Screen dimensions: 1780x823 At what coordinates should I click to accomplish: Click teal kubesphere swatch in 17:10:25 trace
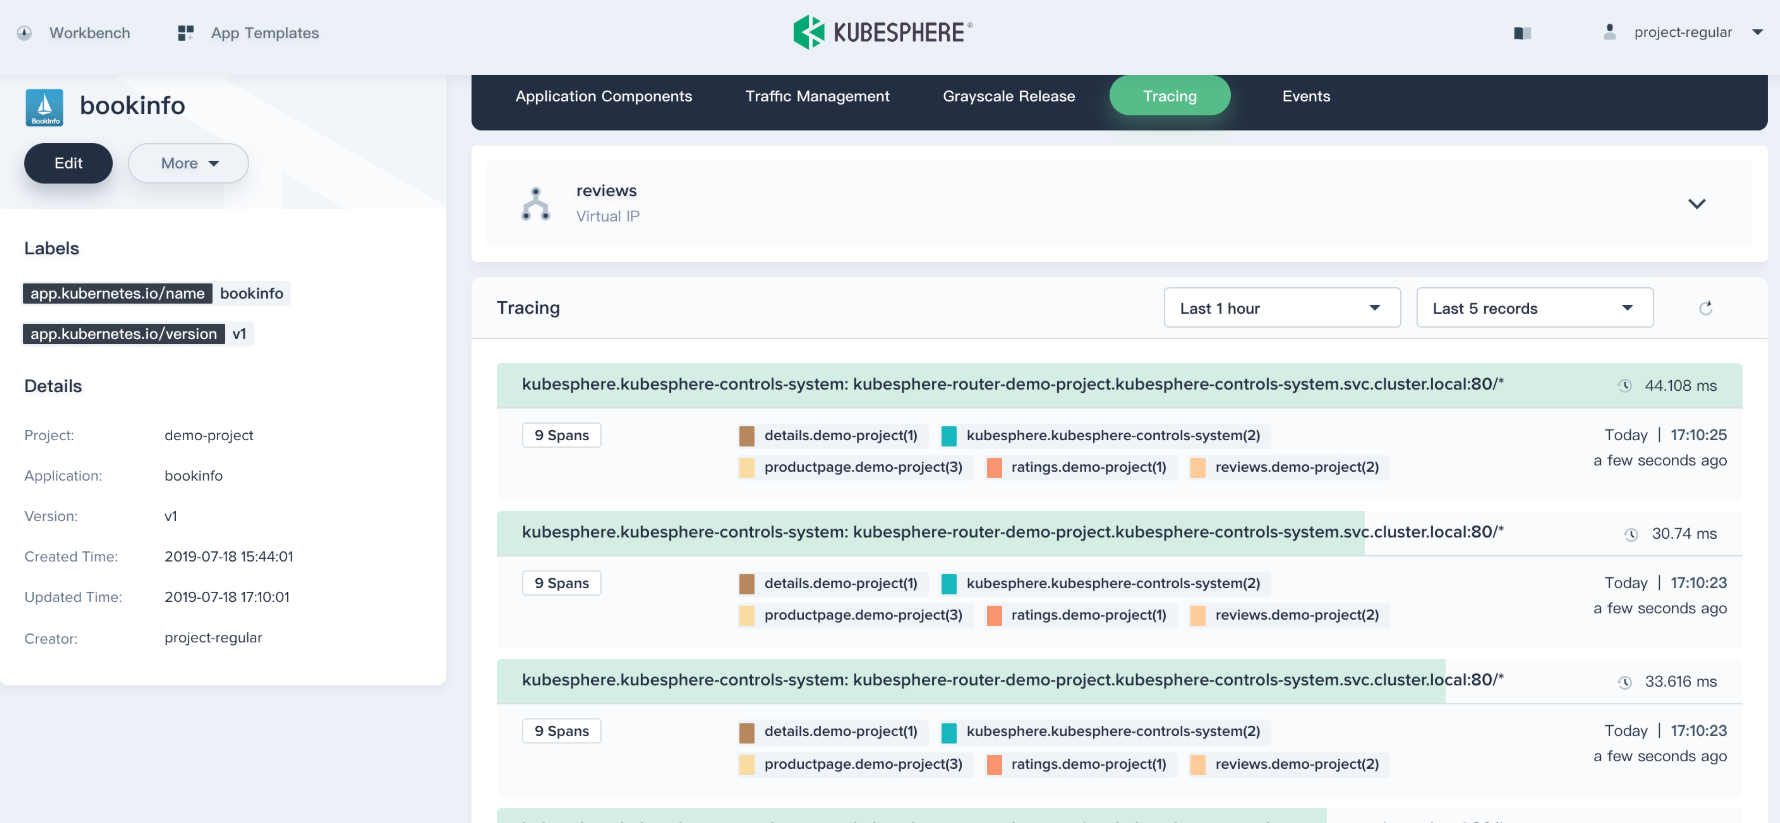949,436
